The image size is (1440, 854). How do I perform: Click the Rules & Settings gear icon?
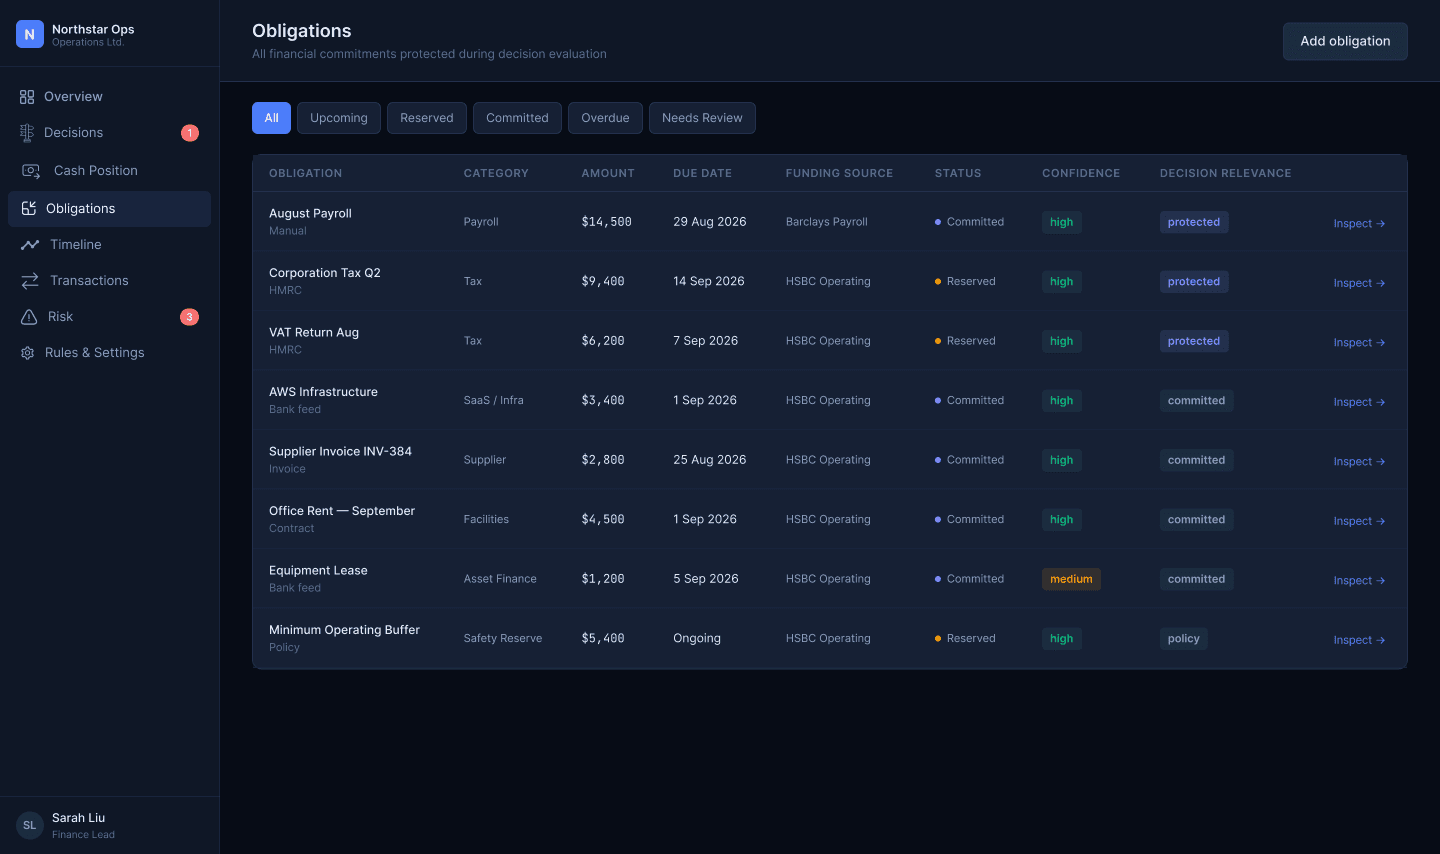point(28,353)
